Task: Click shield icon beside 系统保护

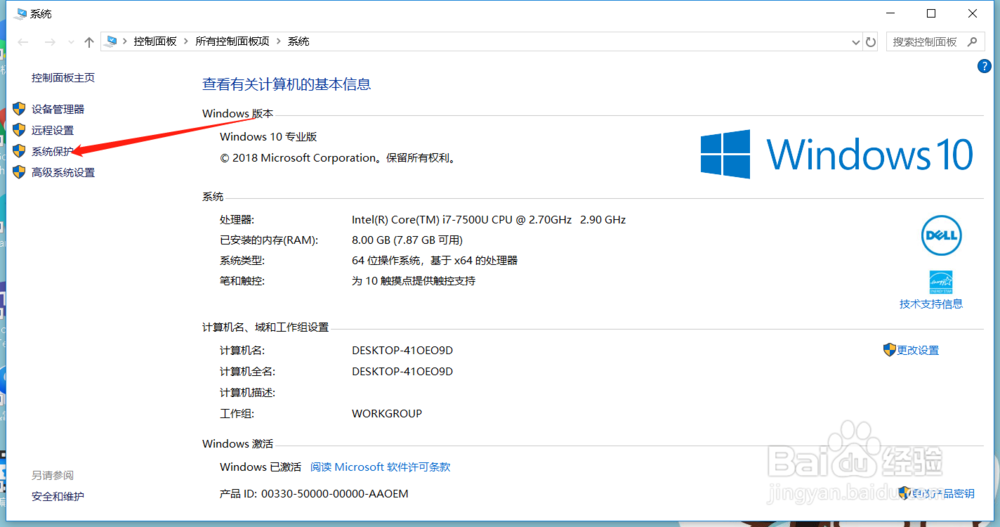Action: (x=19, y=151)
